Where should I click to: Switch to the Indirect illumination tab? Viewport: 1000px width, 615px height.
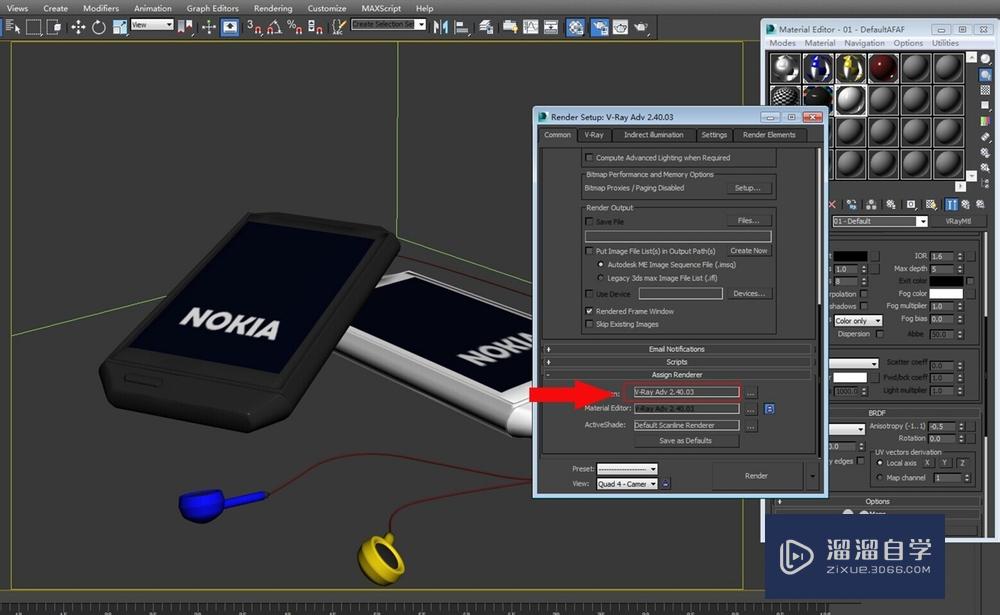653,135
